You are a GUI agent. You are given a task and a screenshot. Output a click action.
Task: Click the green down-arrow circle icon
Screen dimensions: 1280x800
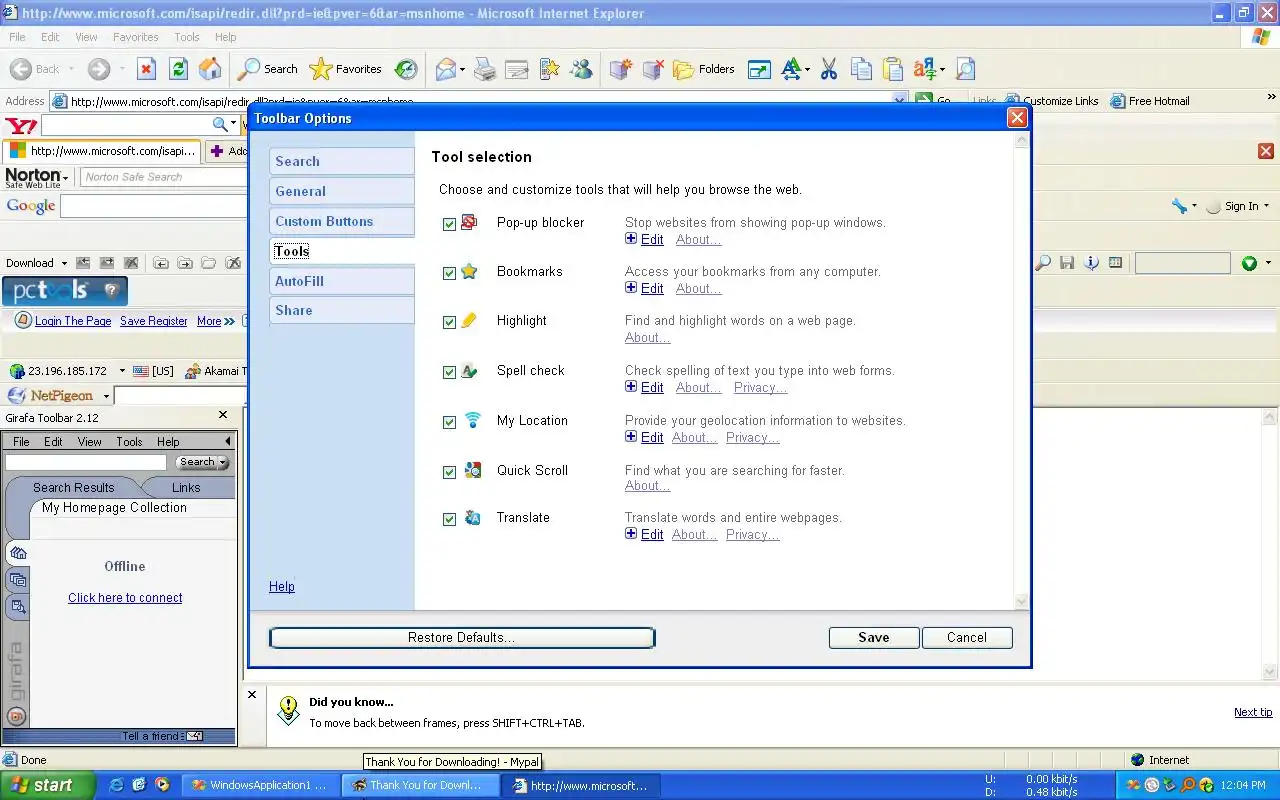[x=1249, y=263]
